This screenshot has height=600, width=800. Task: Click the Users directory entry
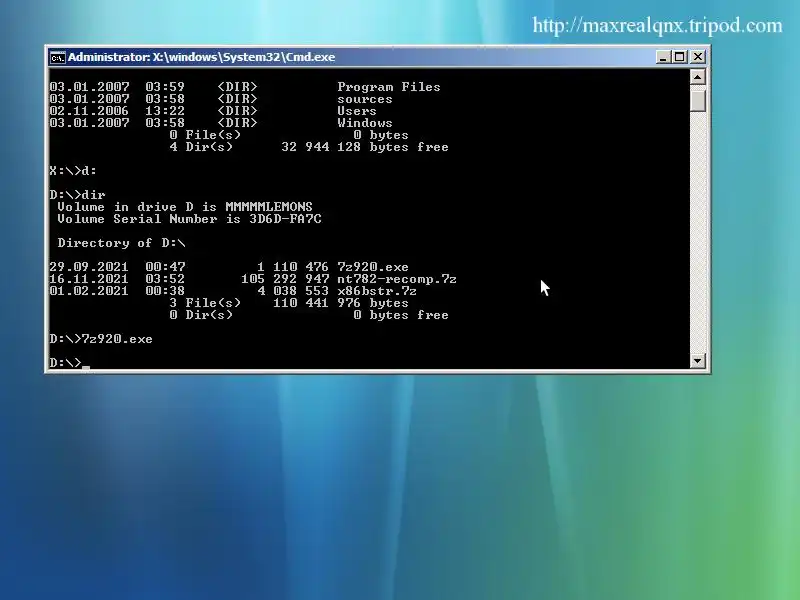357,111
